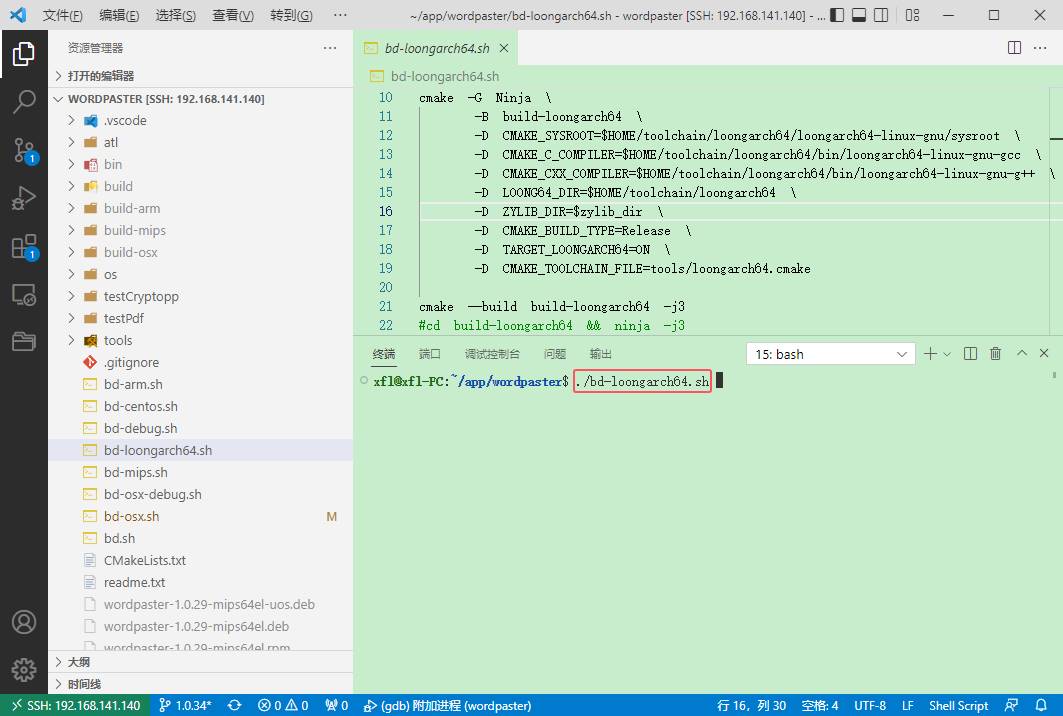The image size is (1063, 716).
Task: Open the Manage gear icon
Action: [x=24, y=670]
